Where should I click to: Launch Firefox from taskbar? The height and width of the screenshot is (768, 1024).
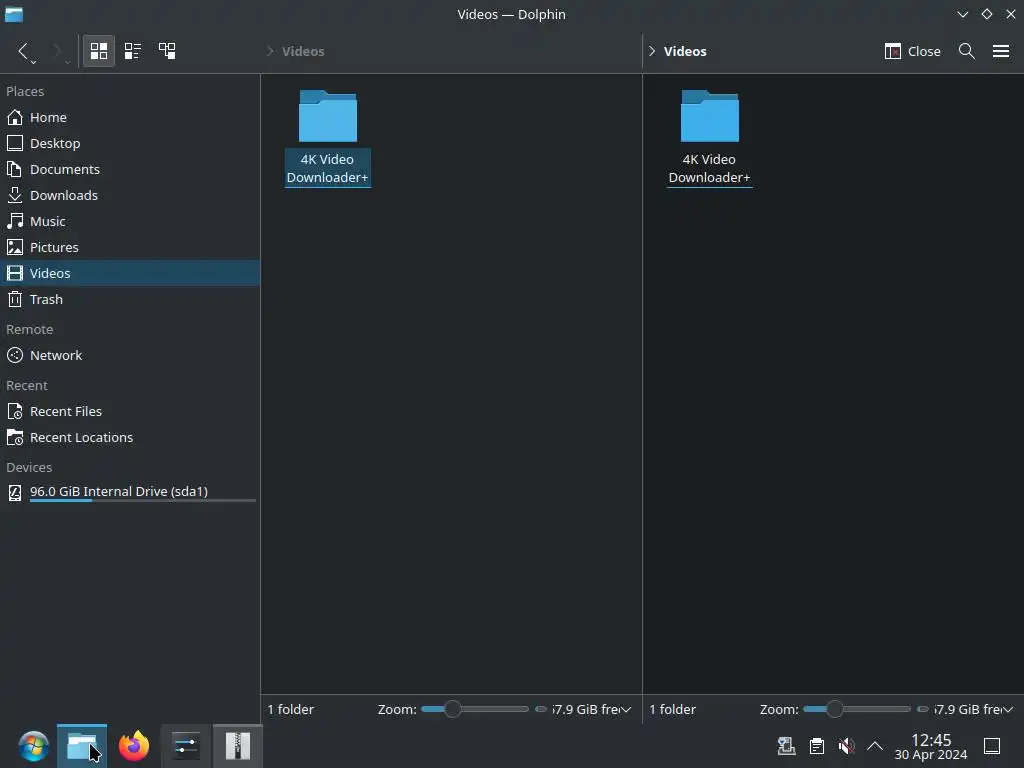pos(134,746)
